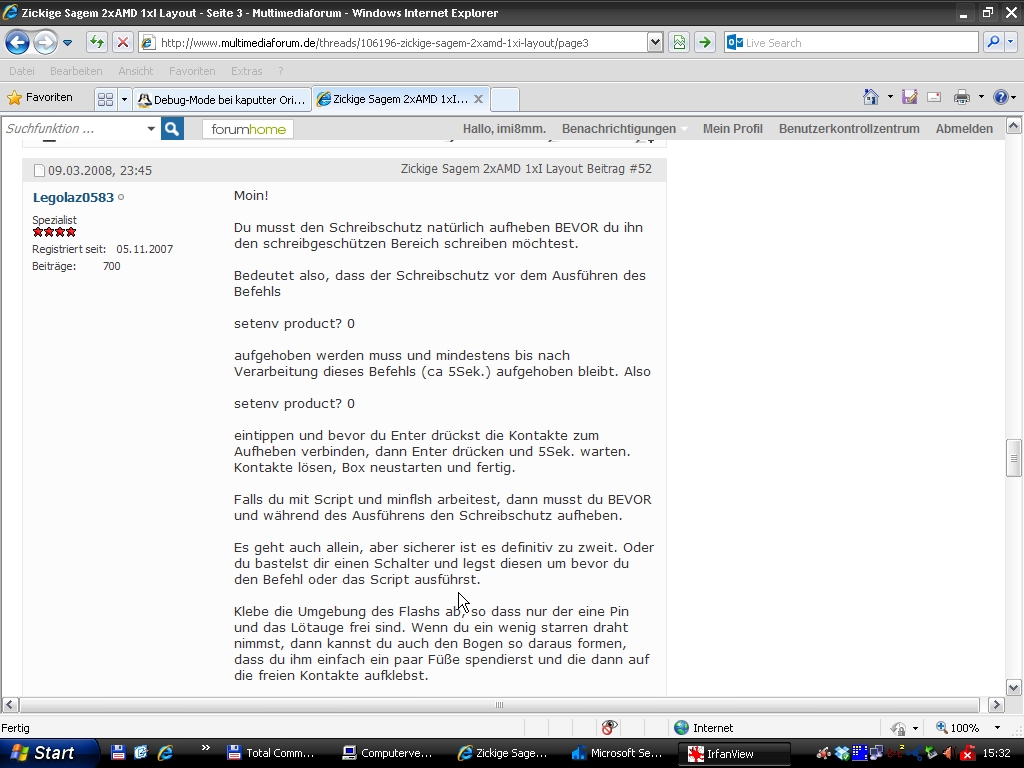Open the Favoriten menu in menu bar
1024x768 pixels.
[192, 71]
